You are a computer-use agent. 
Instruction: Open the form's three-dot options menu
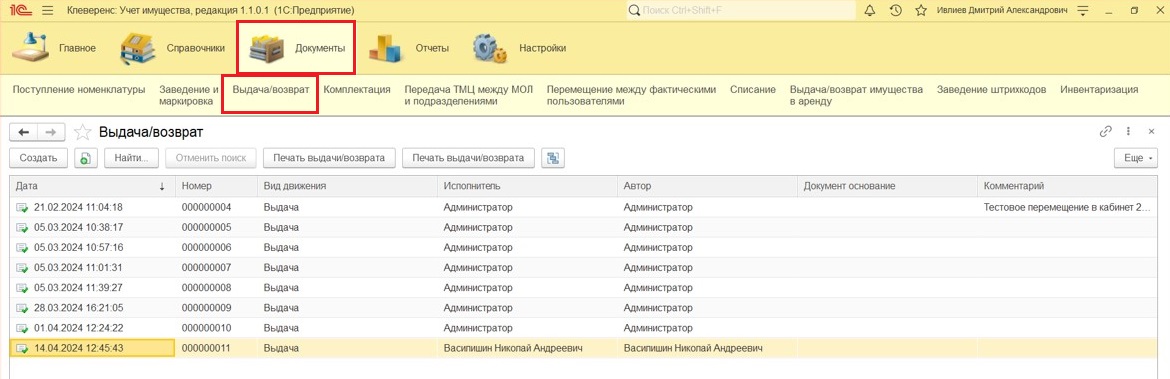(1129, 131)
